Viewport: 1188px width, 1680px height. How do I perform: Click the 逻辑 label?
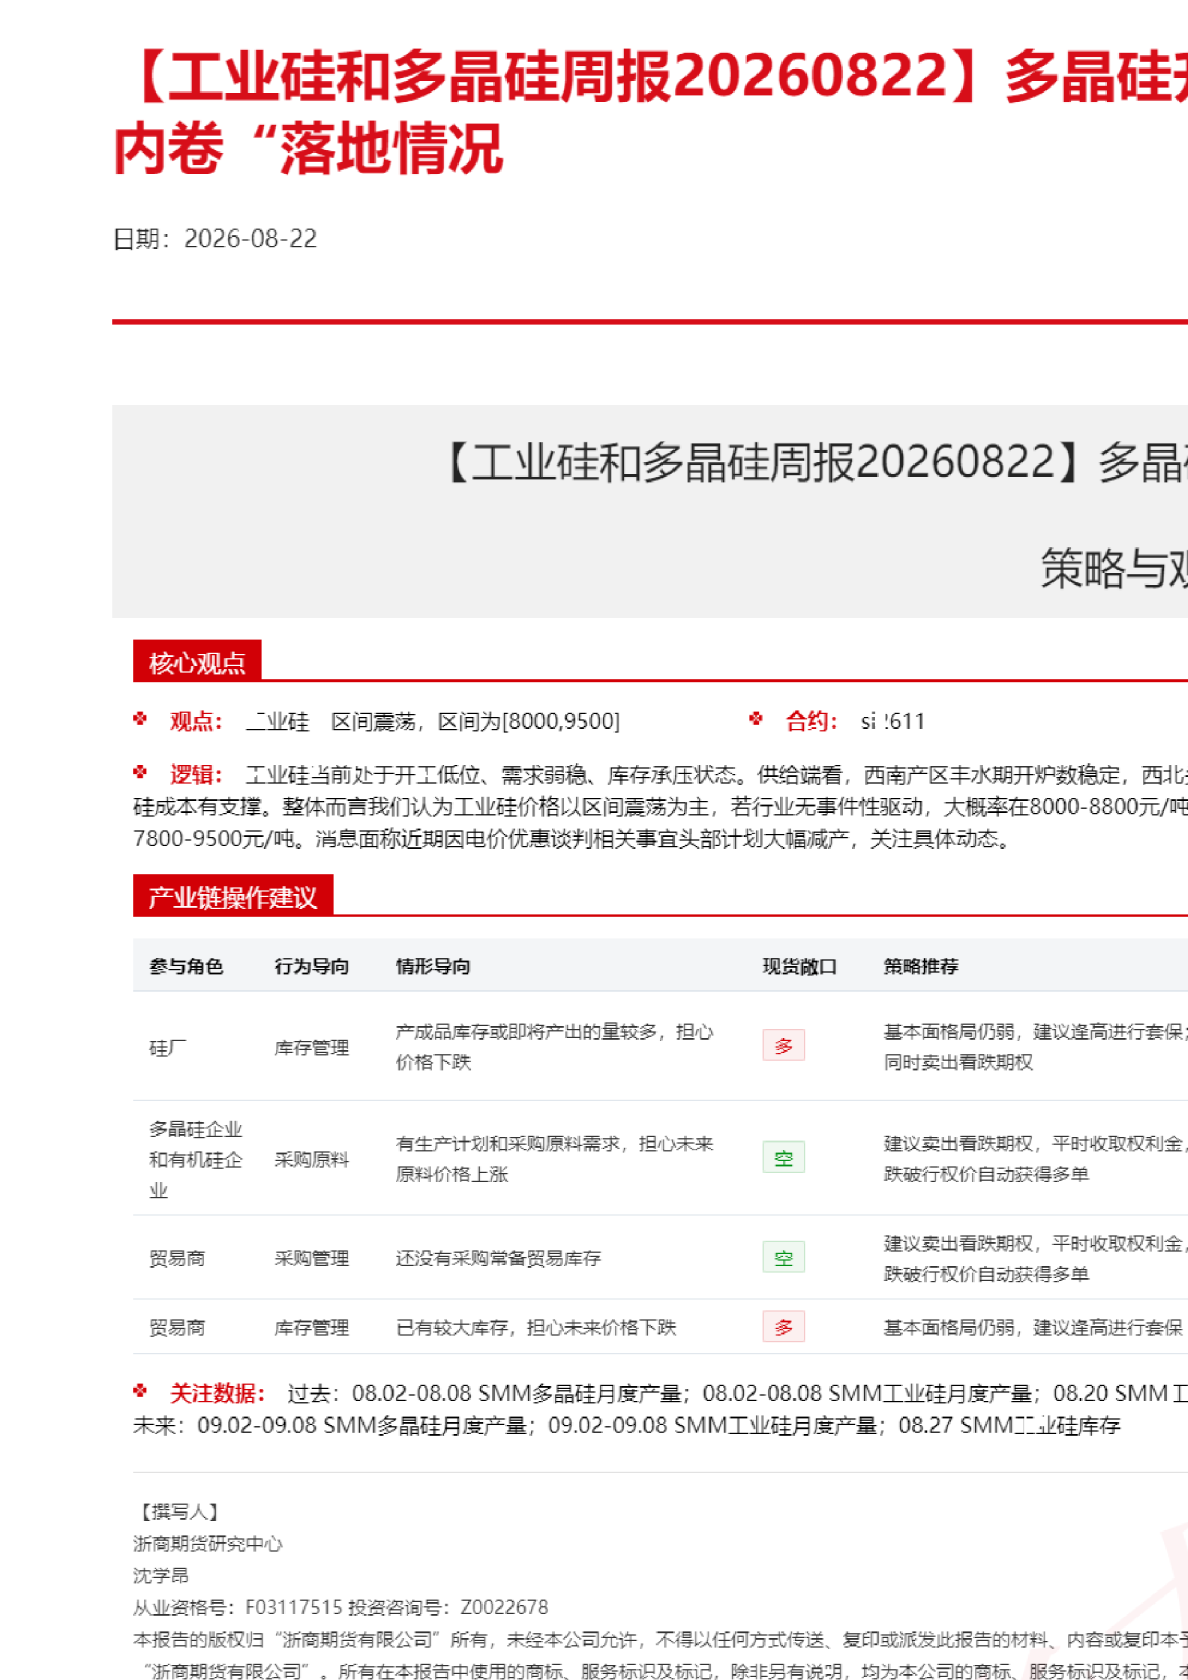[196, 775]
